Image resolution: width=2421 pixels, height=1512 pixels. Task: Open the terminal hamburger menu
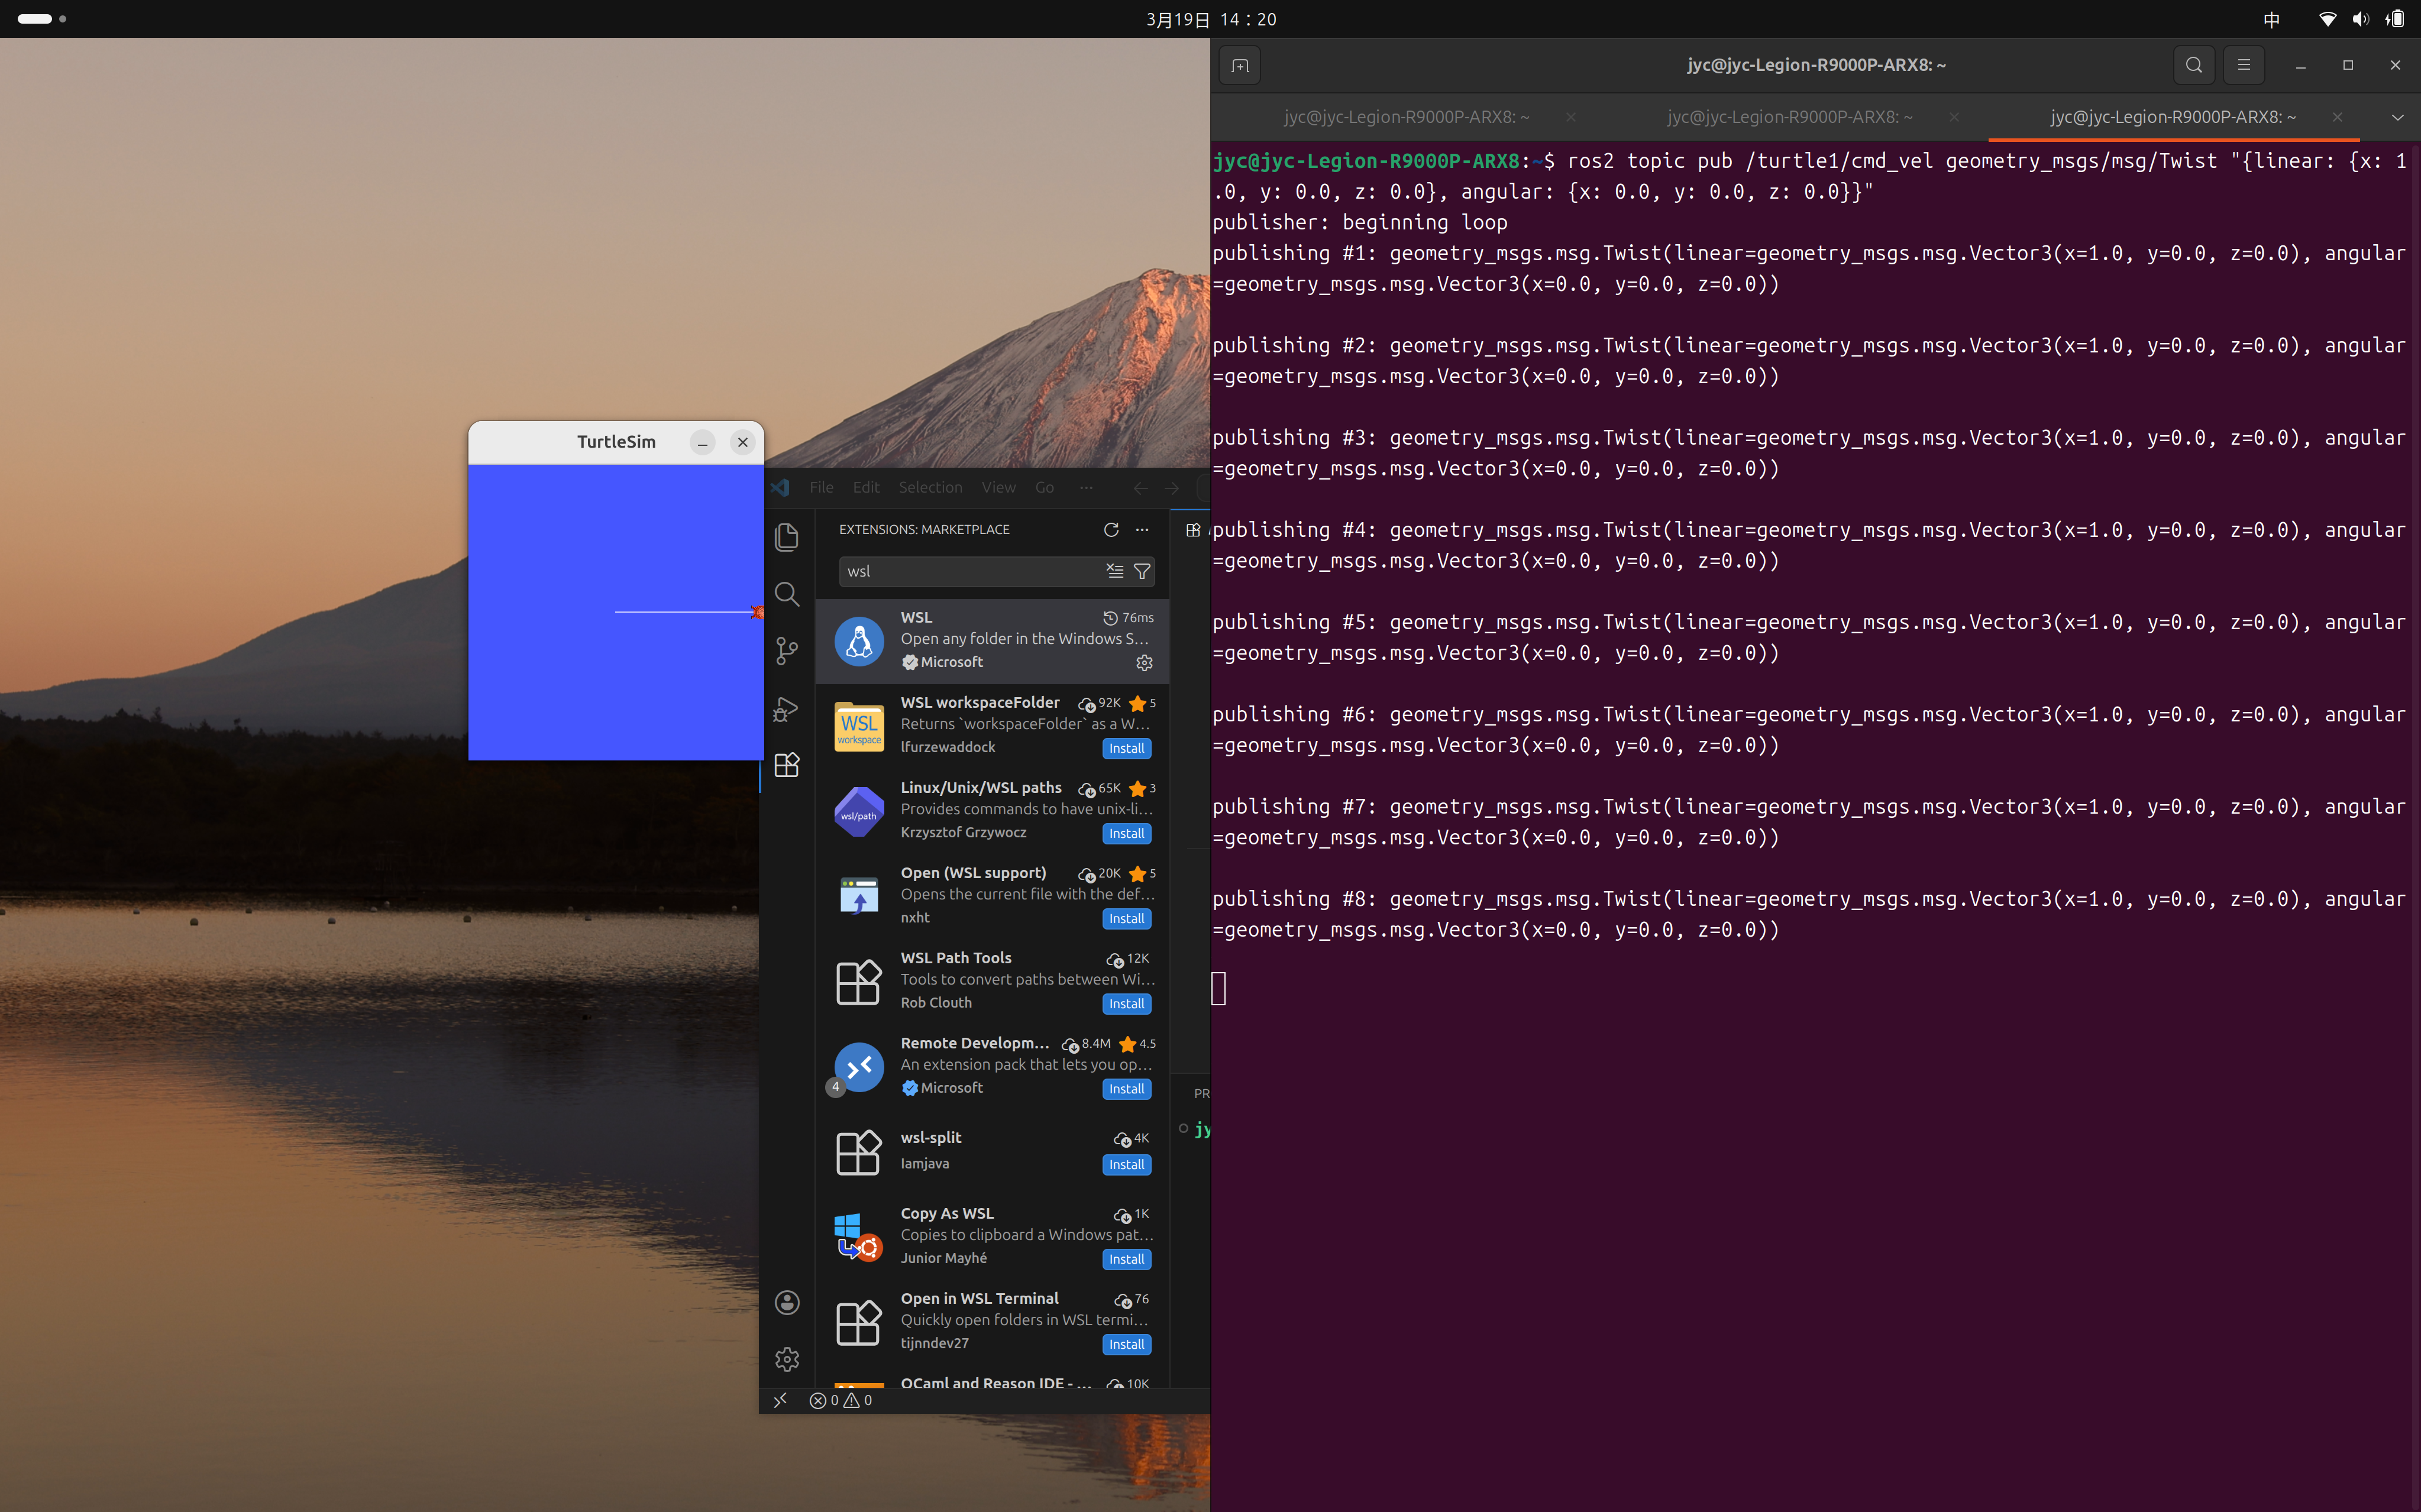point(2244,65)
